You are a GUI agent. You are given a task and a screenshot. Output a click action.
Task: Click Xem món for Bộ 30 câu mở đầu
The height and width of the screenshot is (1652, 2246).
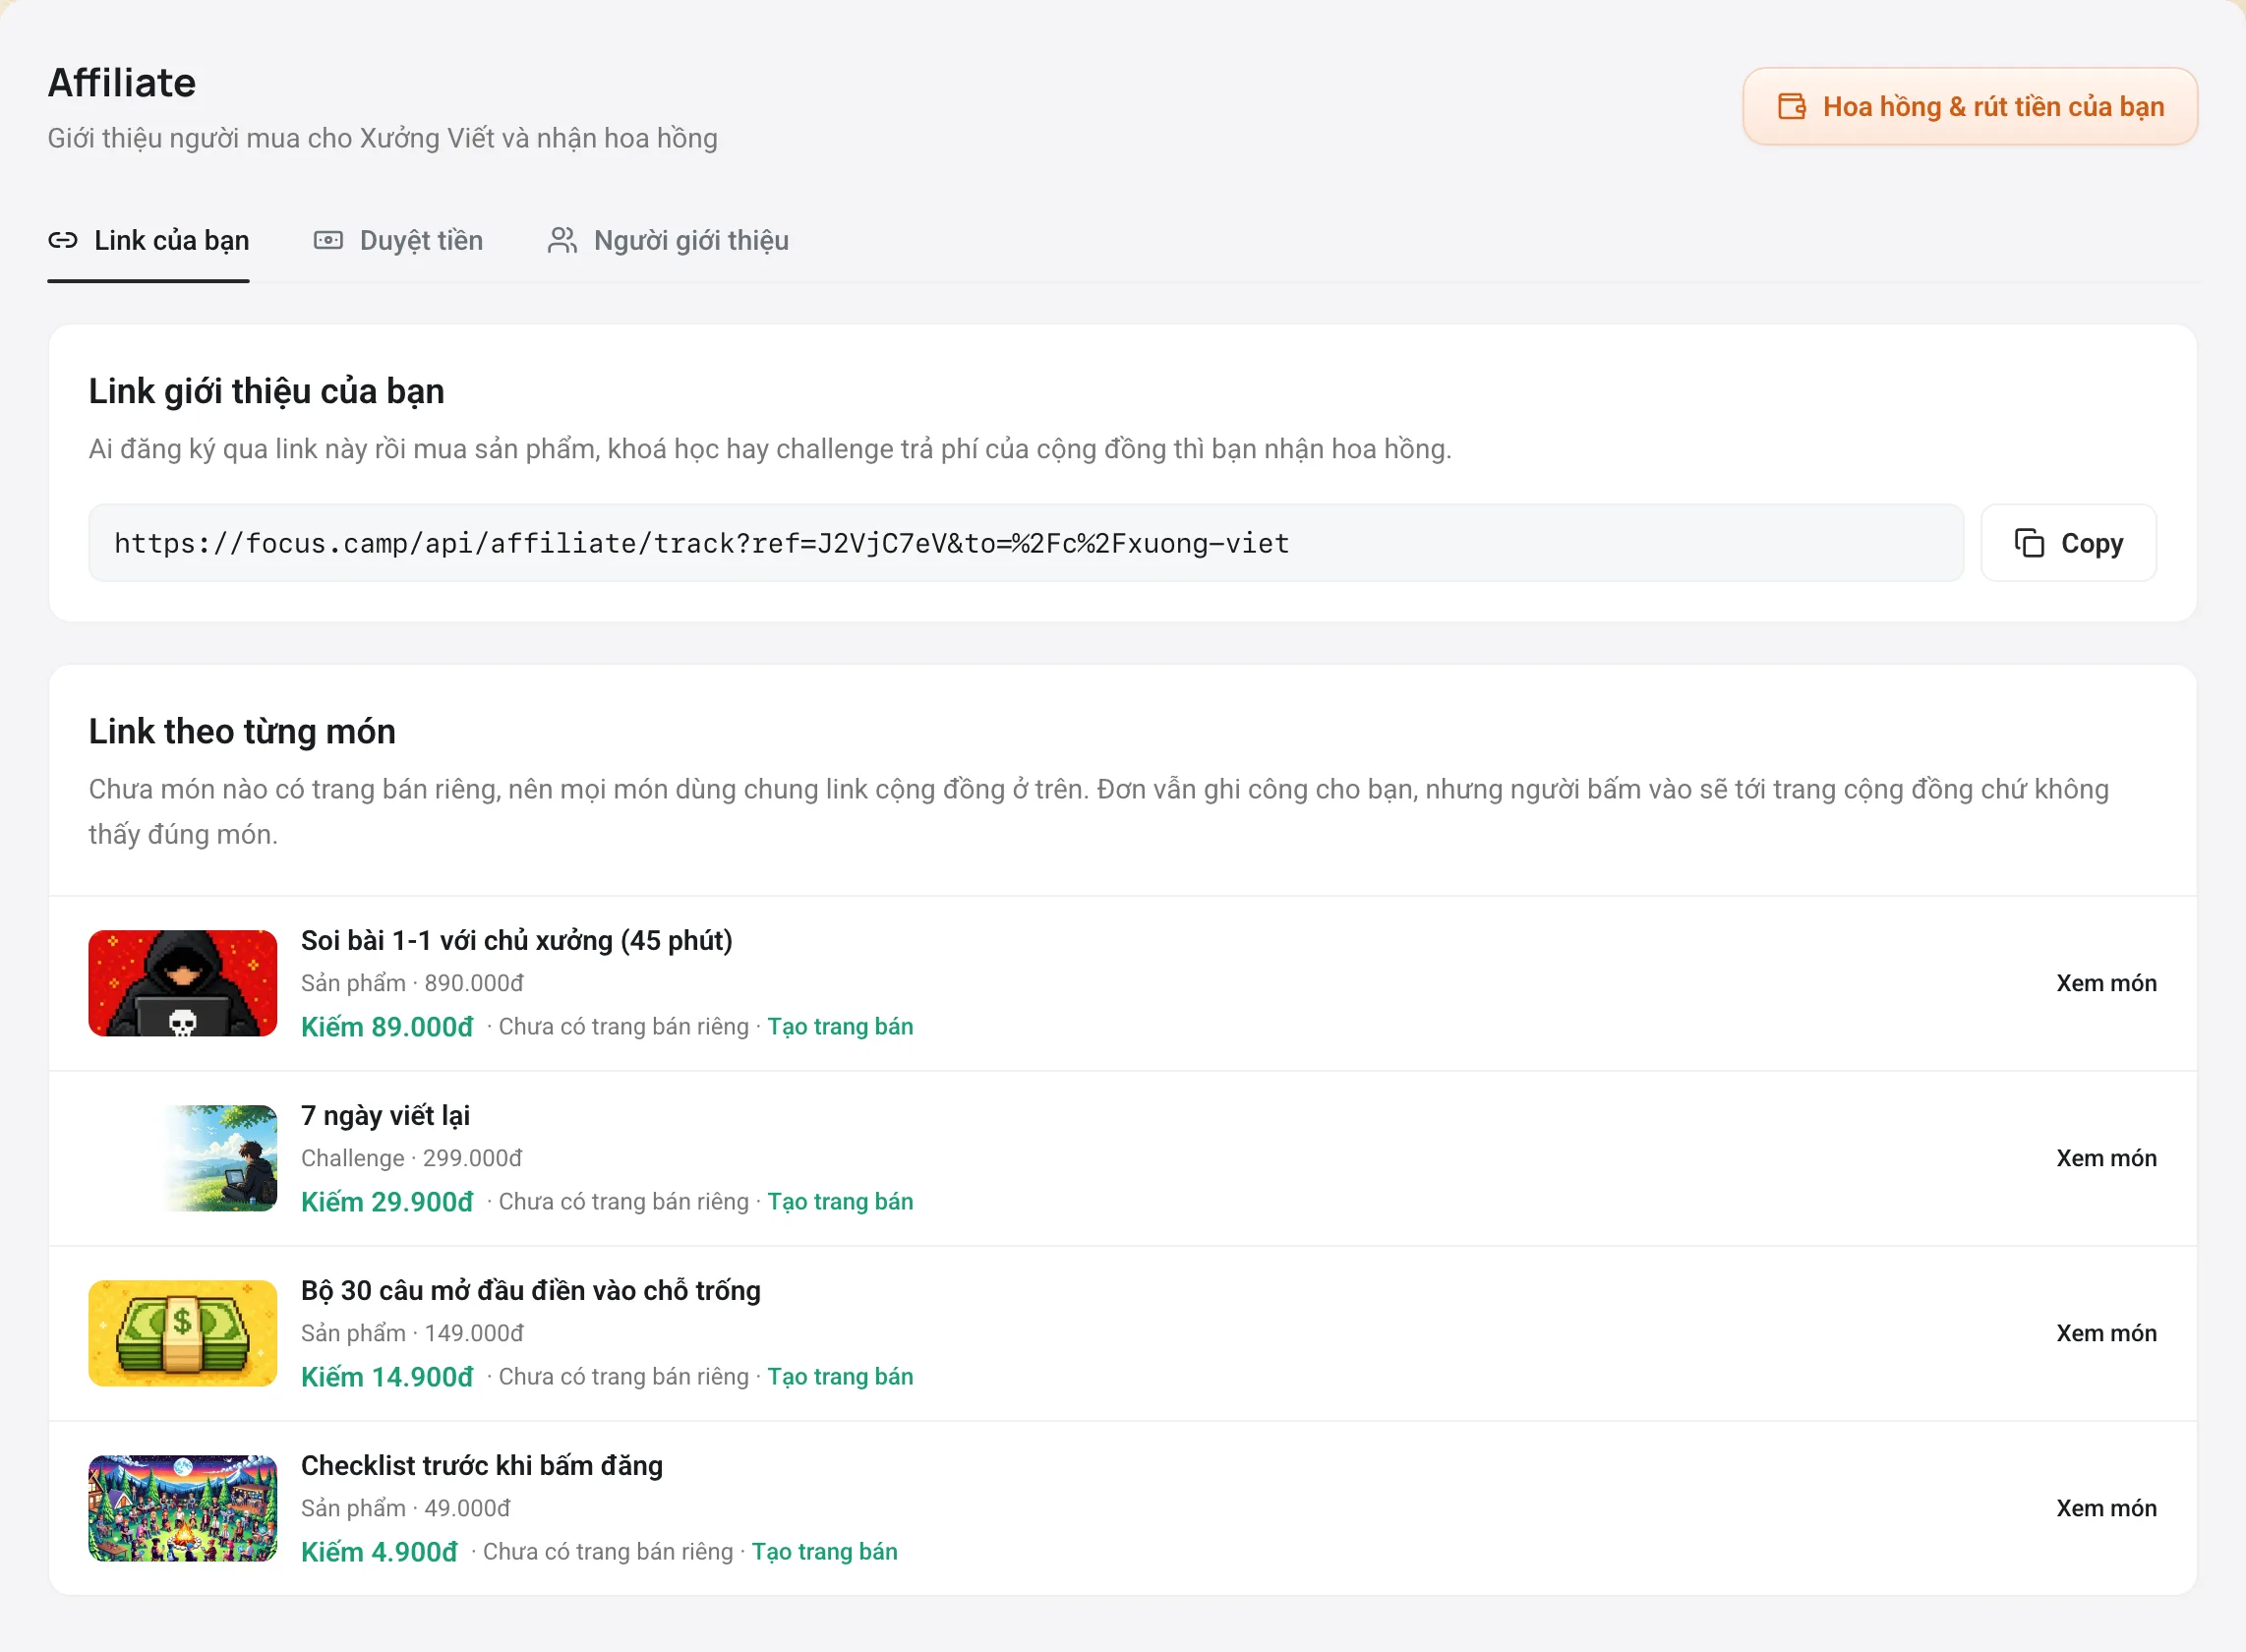coord(2106,1333)
